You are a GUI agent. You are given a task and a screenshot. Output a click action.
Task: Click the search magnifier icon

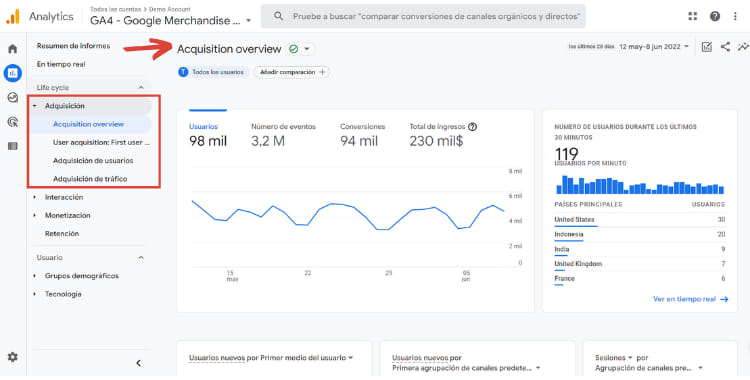[x=278, y=16]
